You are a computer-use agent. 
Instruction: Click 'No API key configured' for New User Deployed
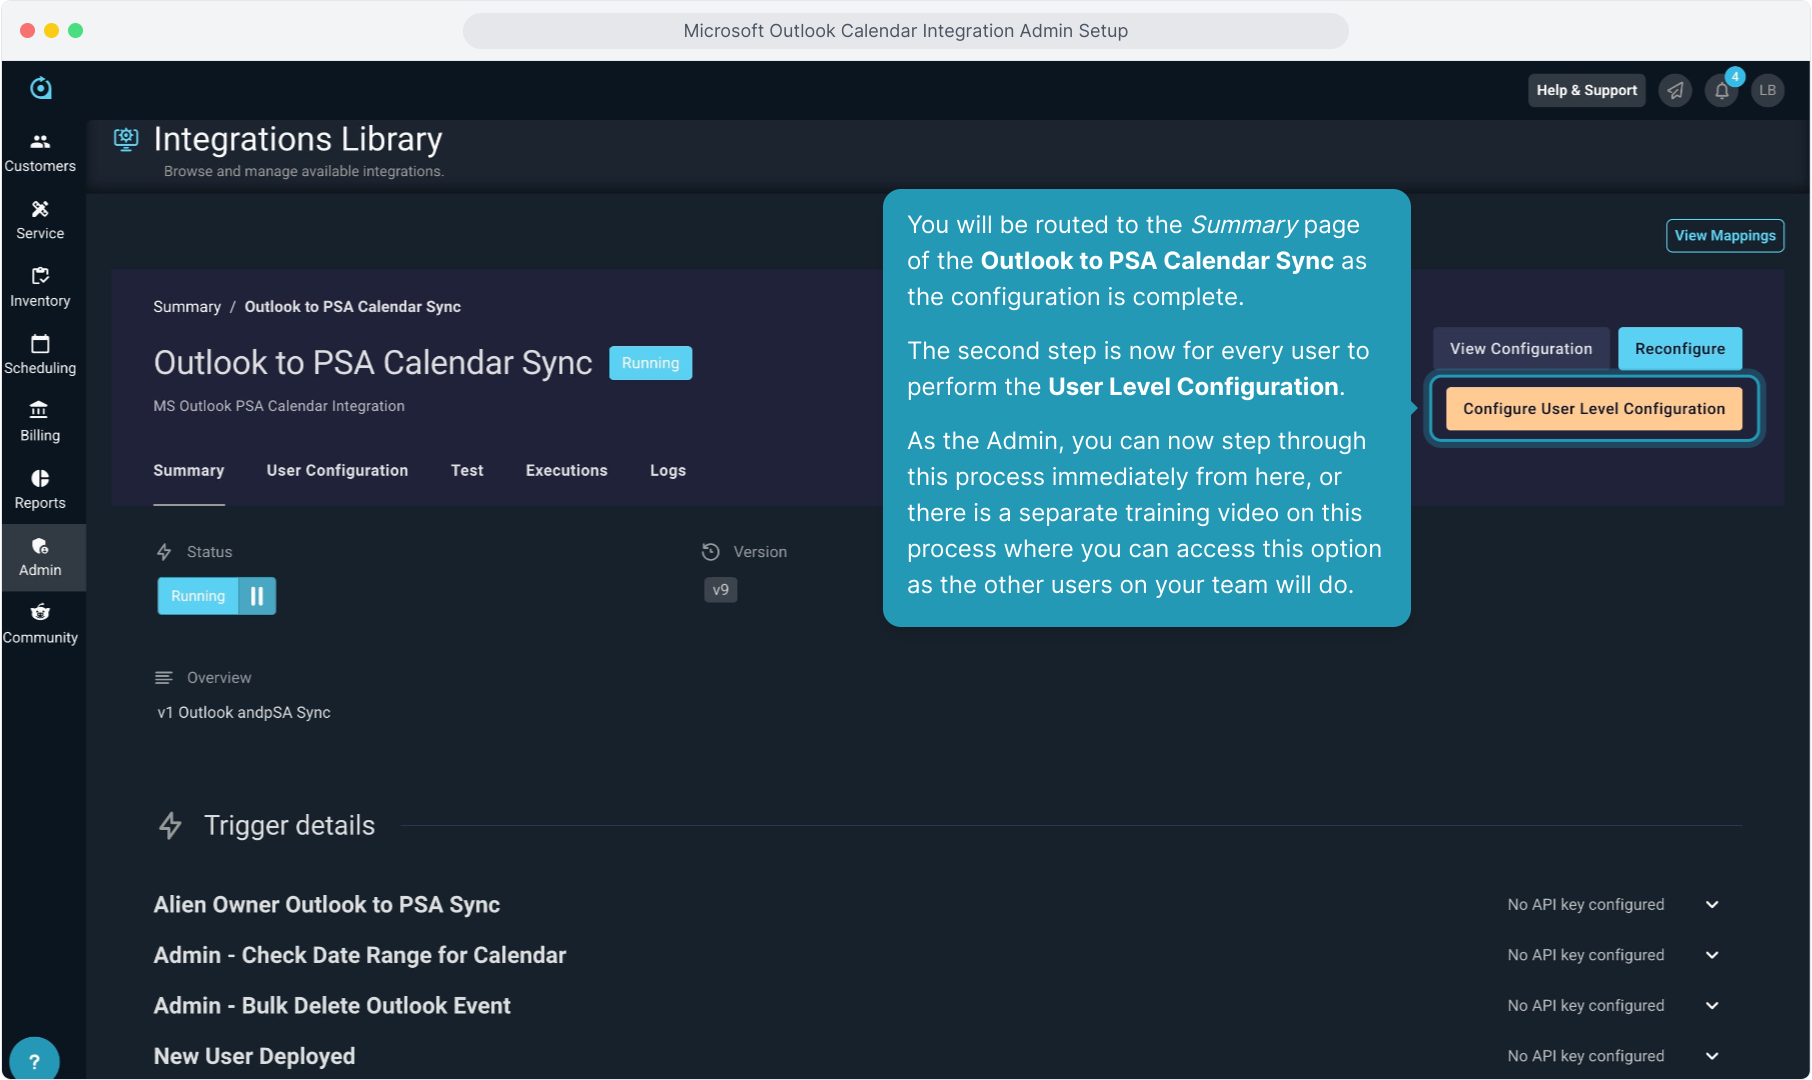[x=1586, y=1056]
